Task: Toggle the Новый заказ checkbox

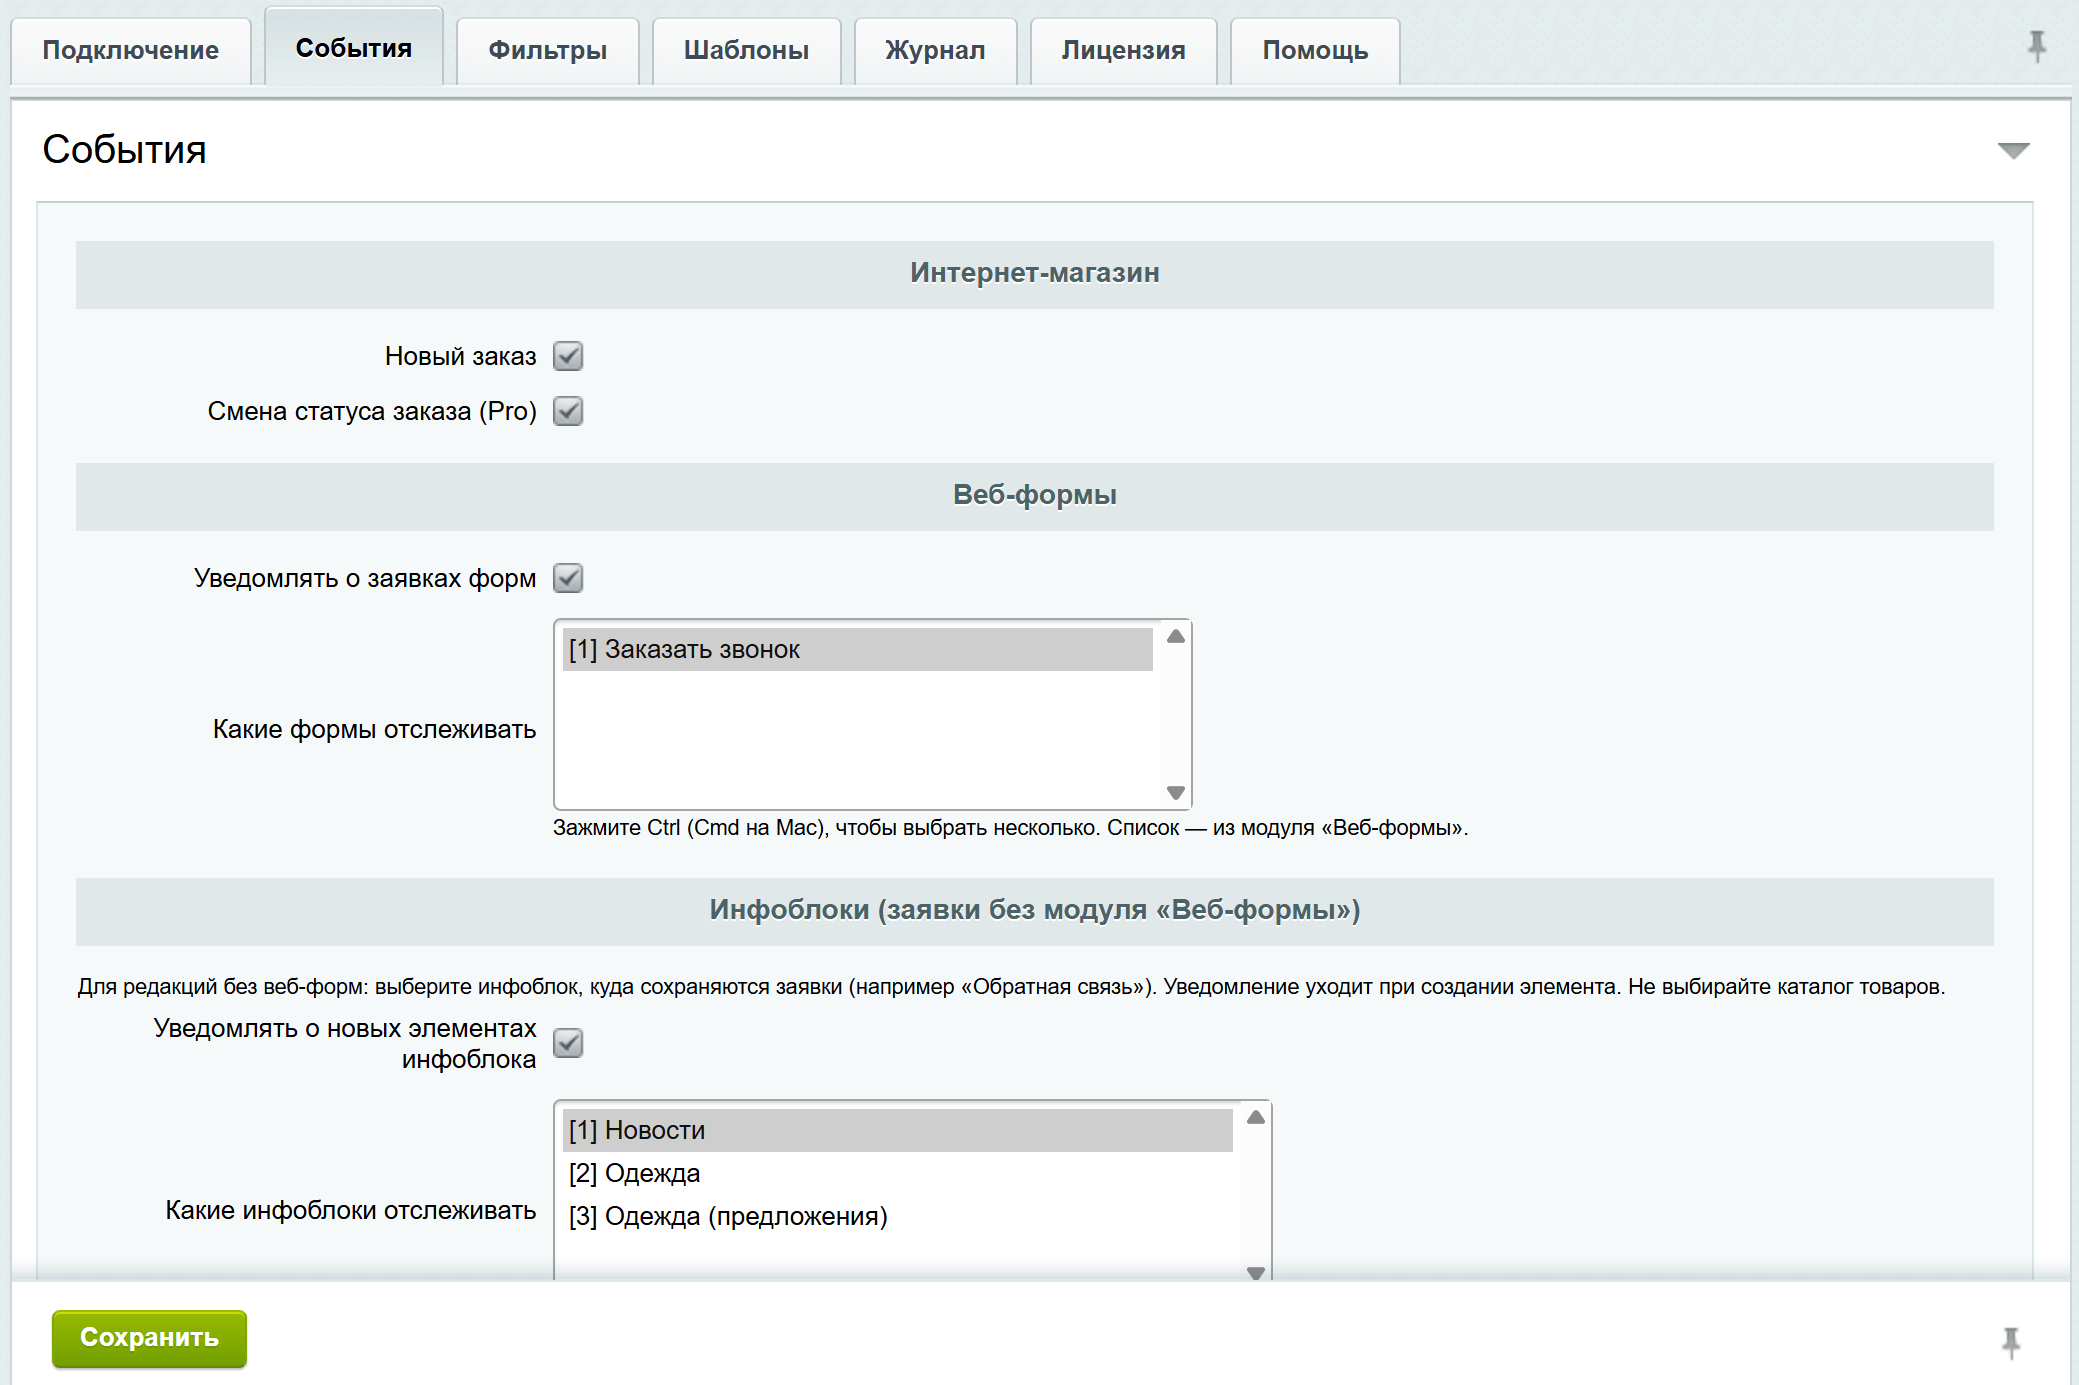Action: pos(568,356)
